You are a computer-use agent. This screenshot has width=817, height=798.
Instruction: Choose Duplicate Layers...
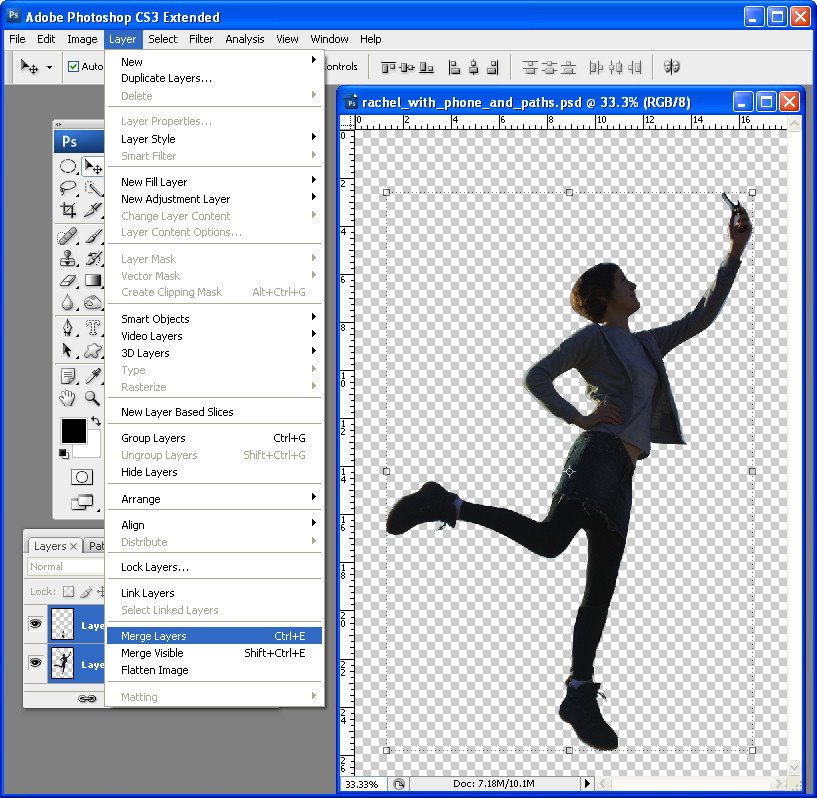(215, 78)
